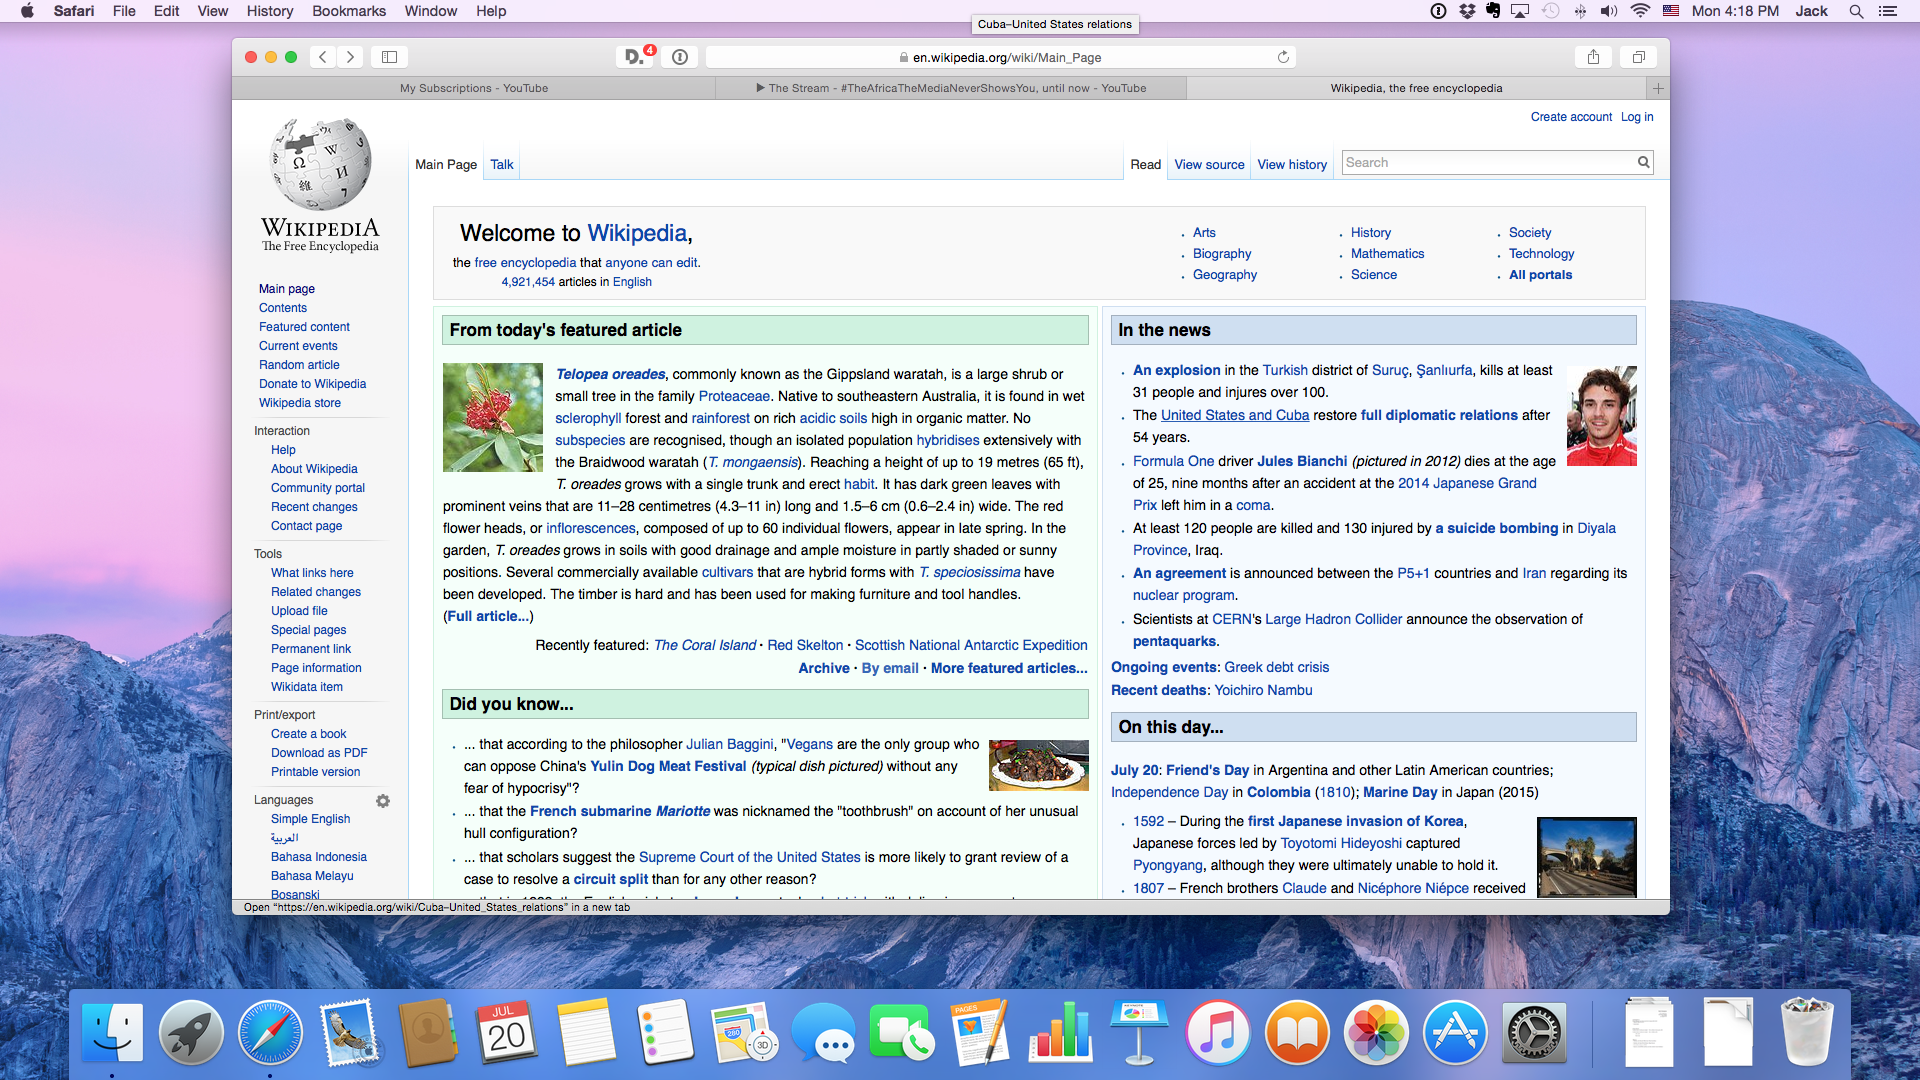Screen dimensions: 1920x1080
Task: Open Notification Center icon
Action: click(x=1888, y=11)
